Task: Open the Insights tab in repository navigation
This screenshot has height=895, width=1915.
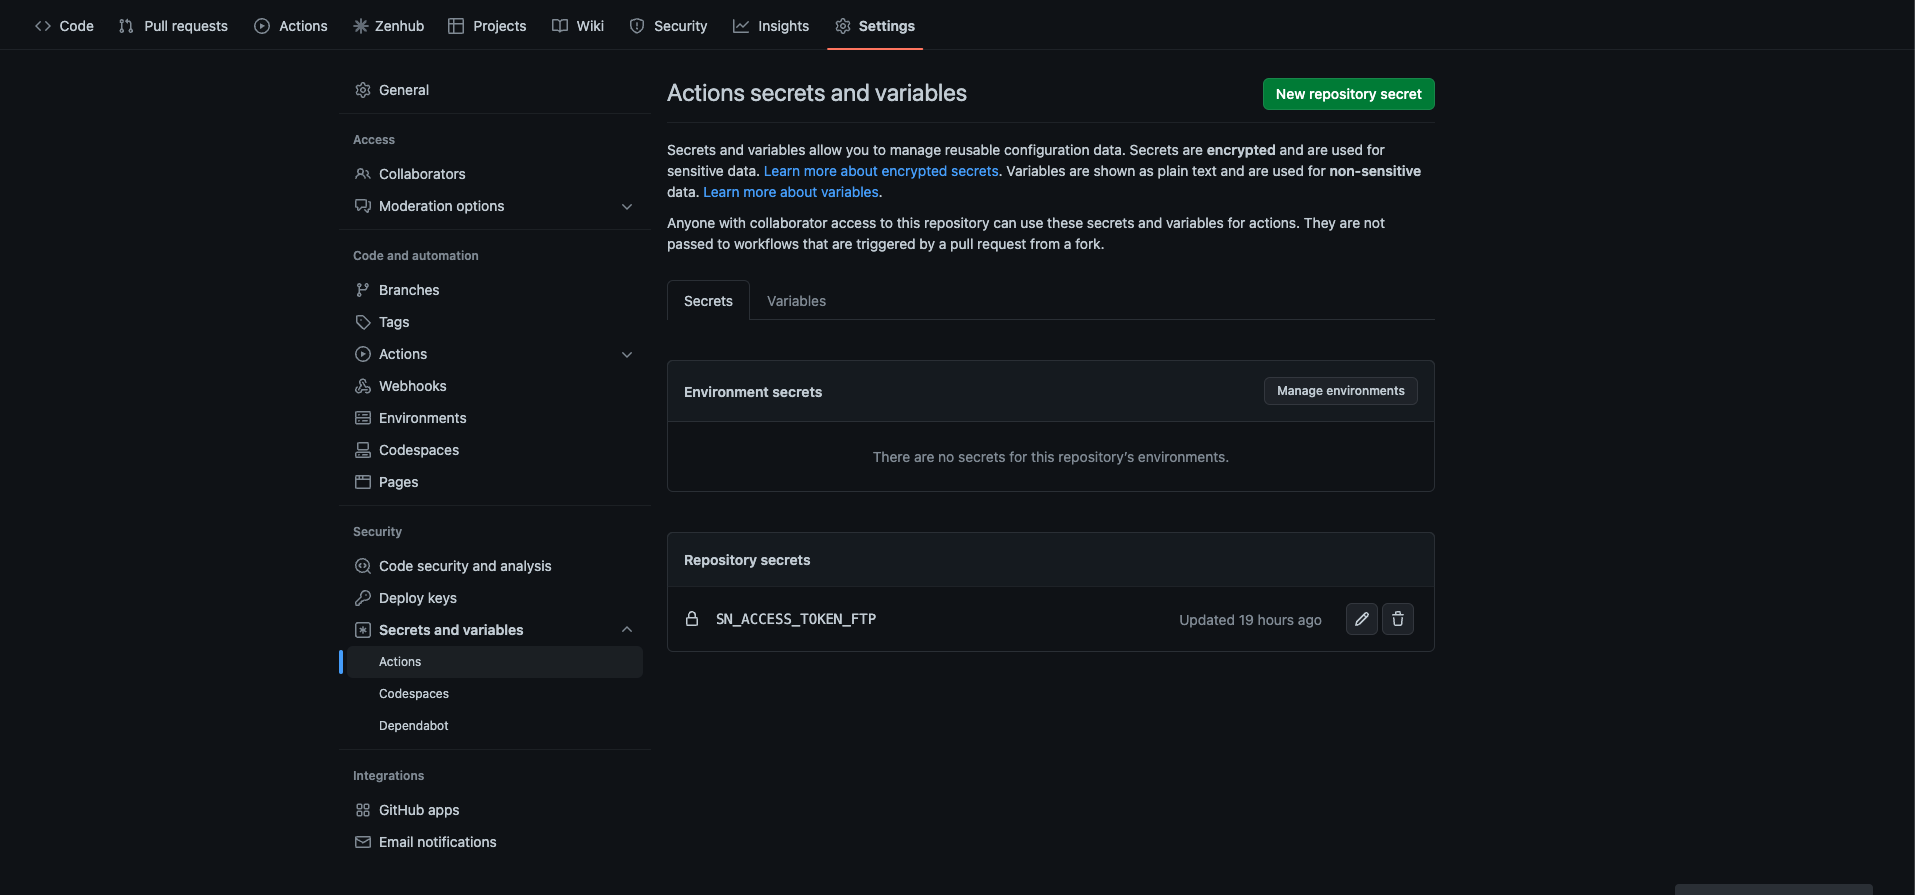Action: (771, 26)
